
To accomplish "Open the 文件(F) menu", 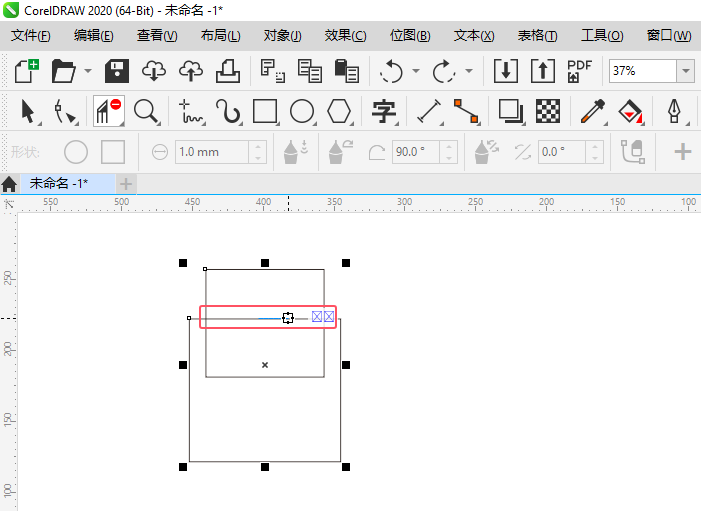I will [x=30, y=35].
